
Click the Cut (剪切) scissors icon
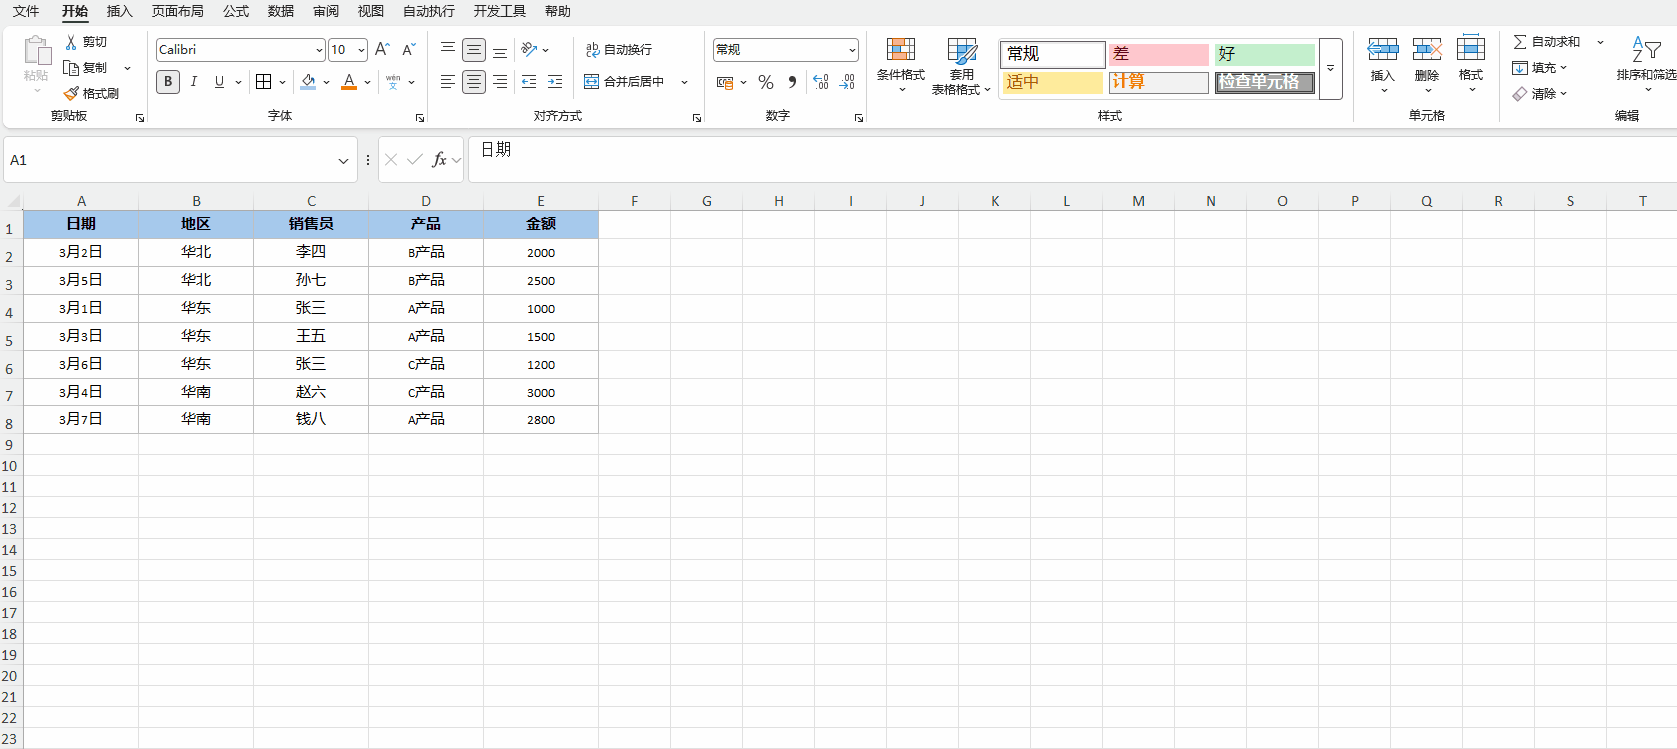click(x=71, y=42)
